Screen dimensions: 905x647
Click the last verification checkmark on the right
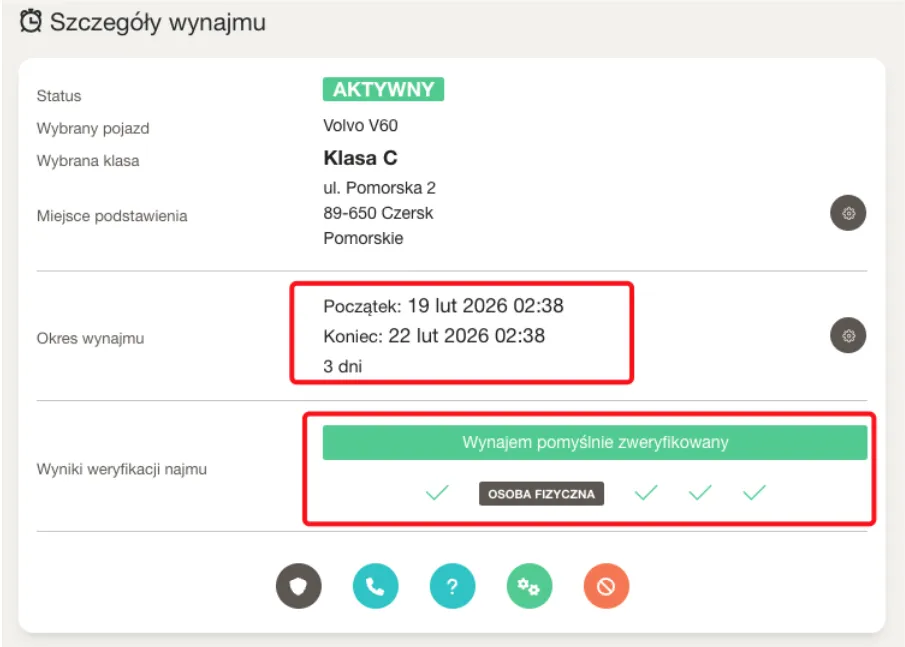coord(754,492)
